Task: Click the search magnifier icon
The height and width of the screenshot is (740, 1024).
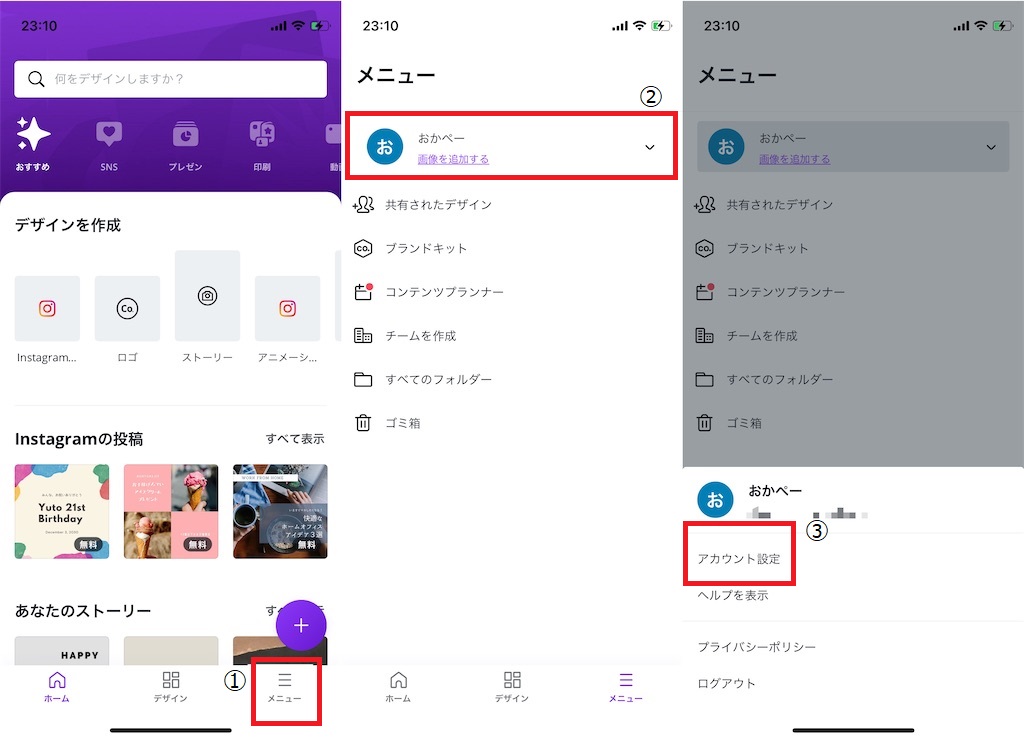Action: pos(36,79)
